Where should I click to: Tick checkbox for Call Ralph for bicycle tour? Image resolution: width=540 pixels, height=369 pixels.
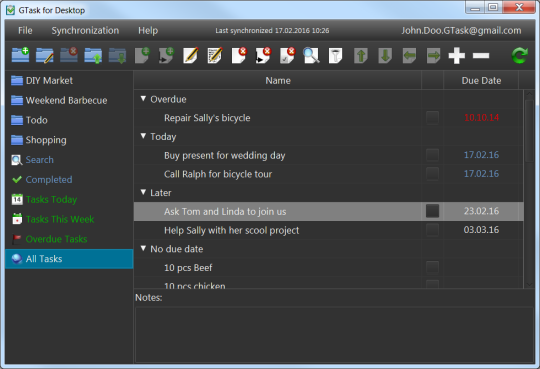432,174
